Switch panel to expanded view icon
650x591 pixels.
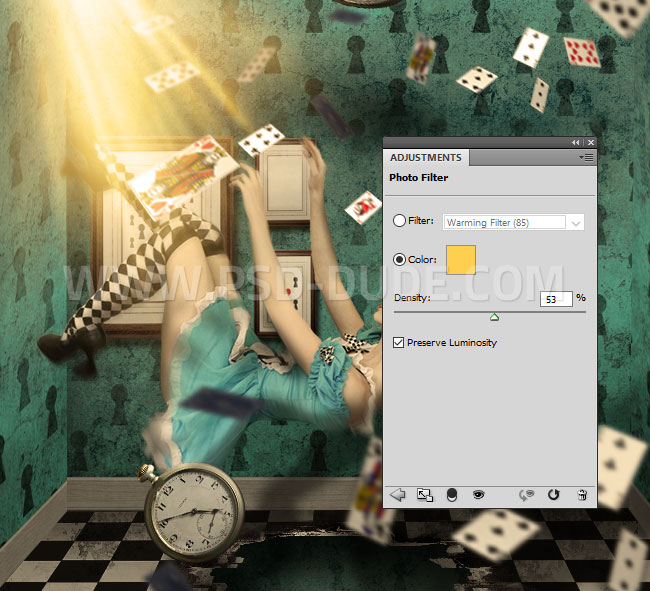425,495
